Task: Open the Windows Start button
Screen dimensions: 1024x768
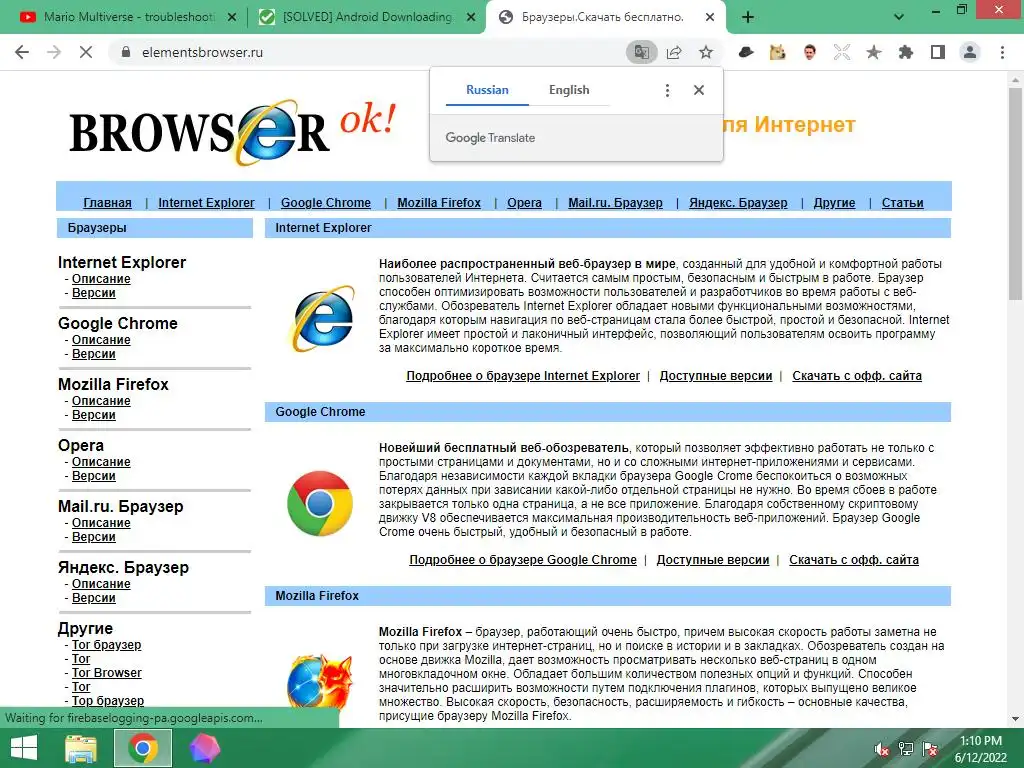Action: point(24,748)
